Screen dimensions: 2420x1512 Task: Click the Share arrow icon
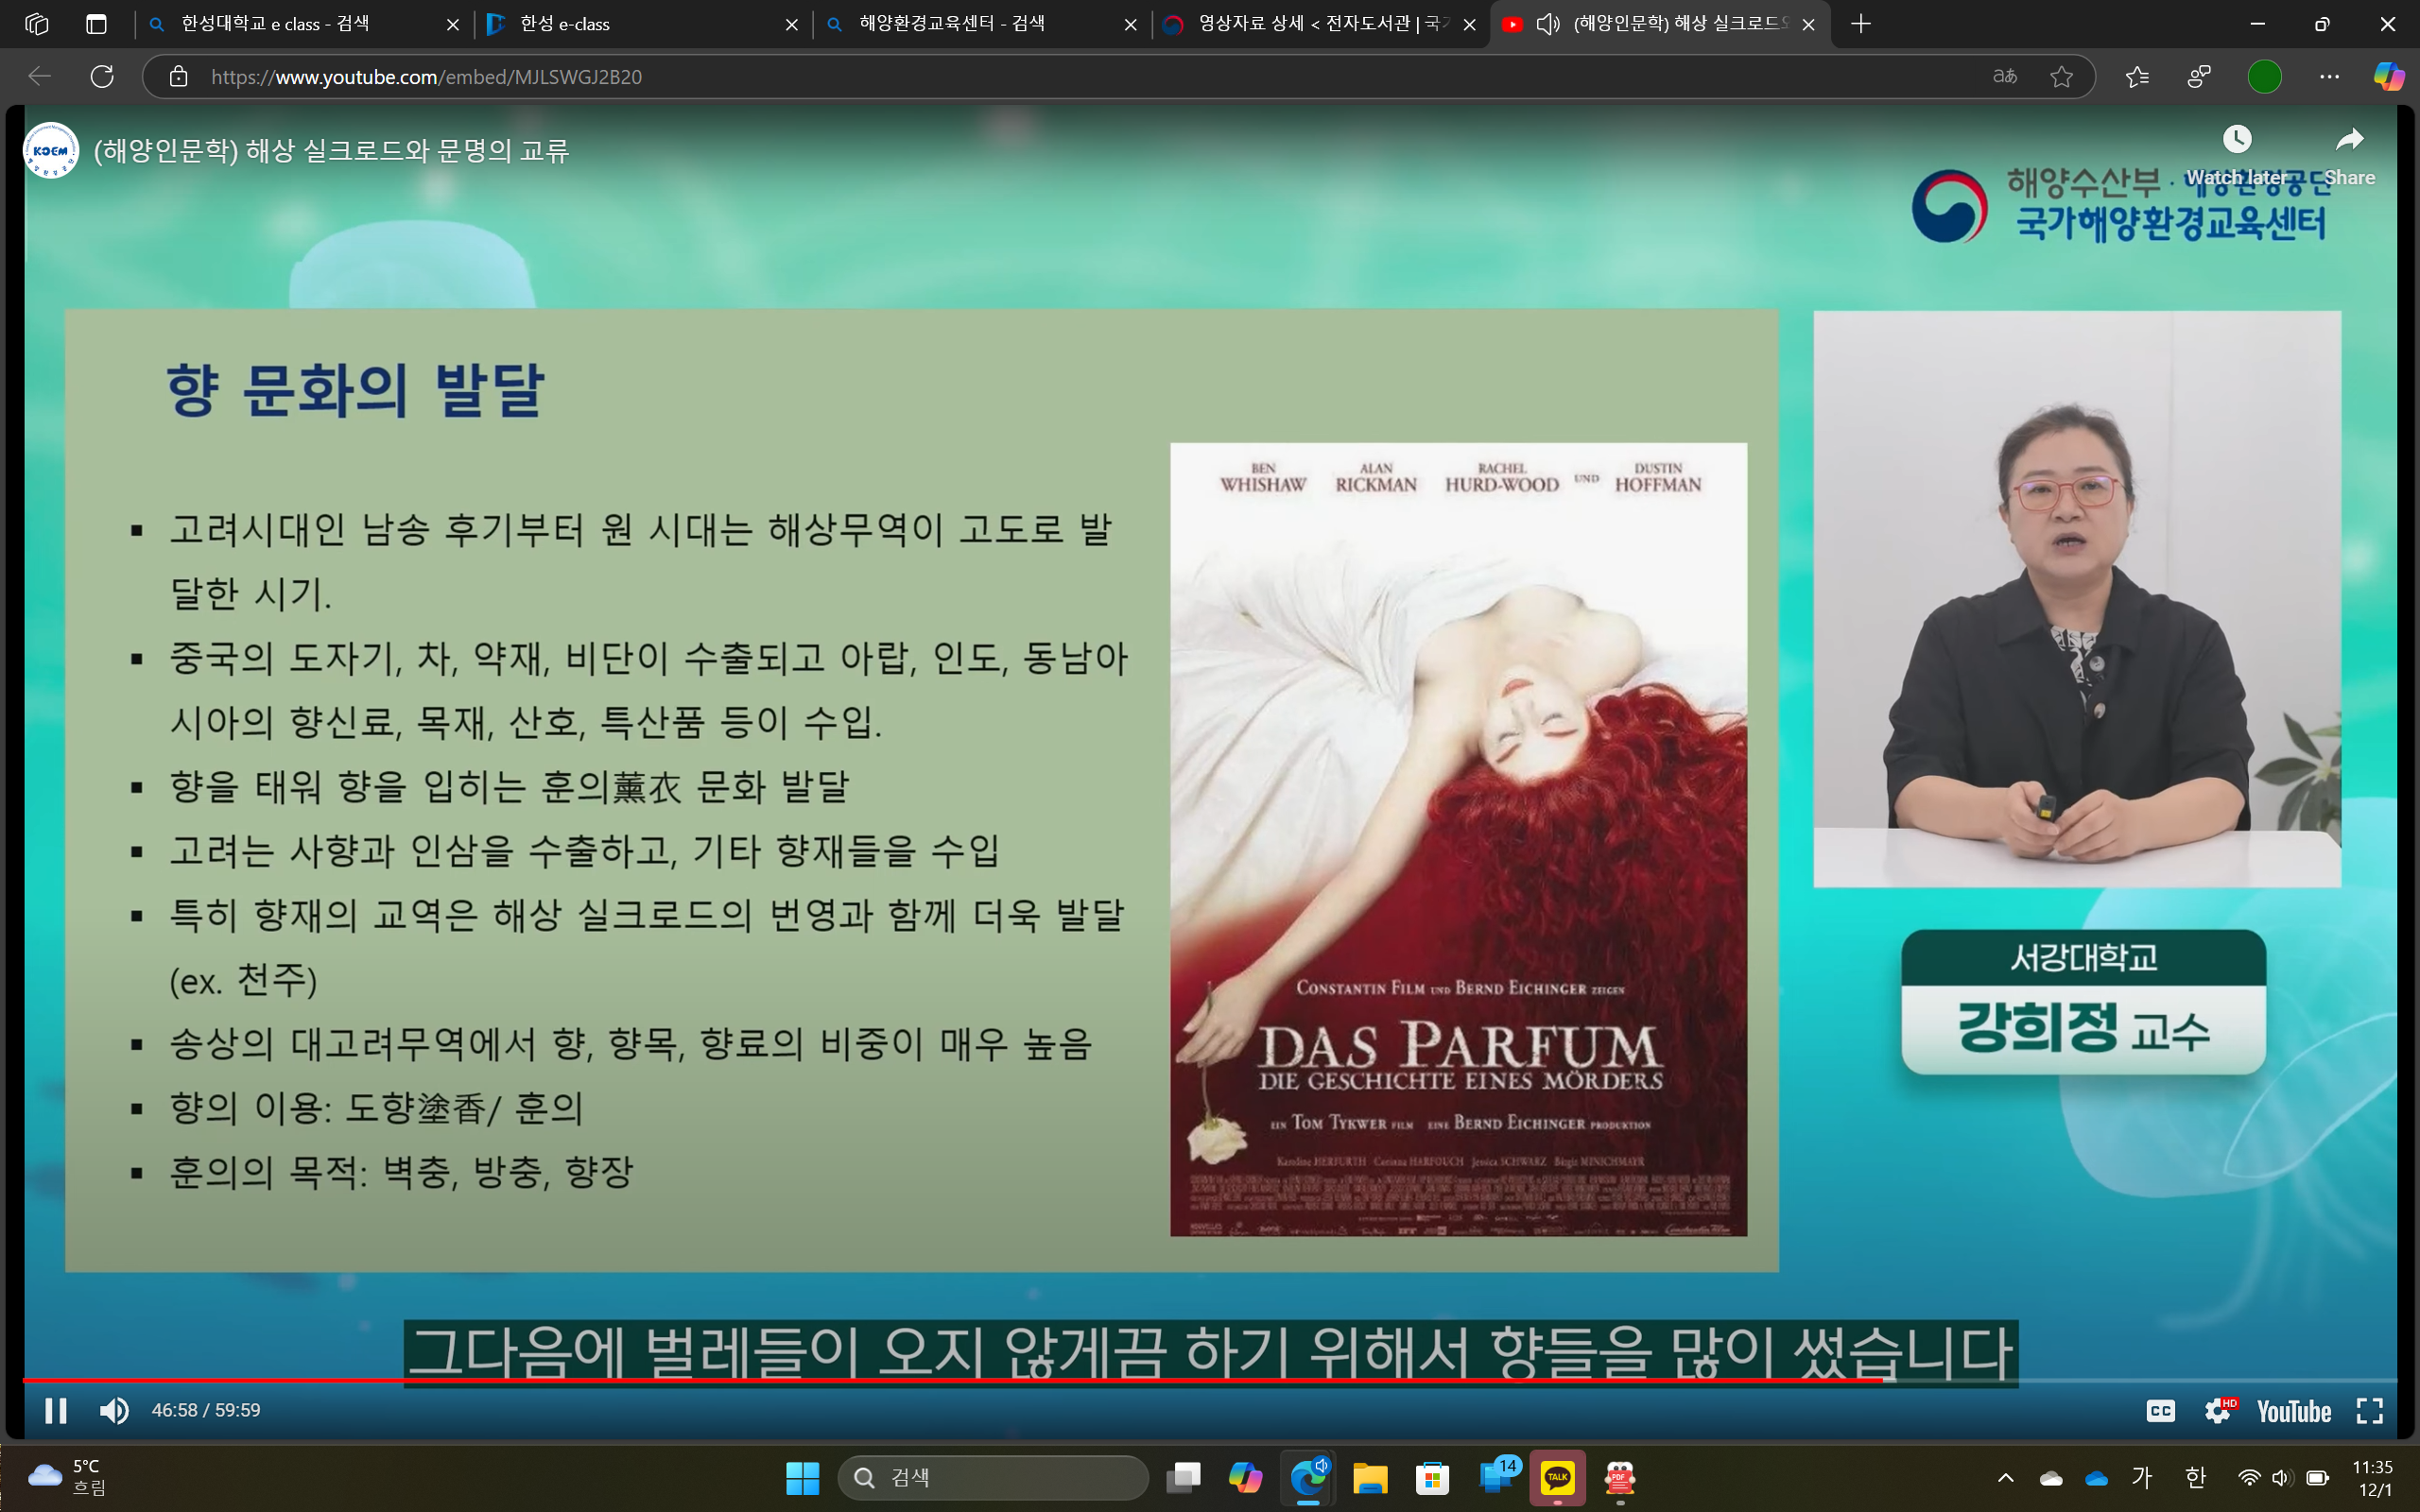point(2350,139)
